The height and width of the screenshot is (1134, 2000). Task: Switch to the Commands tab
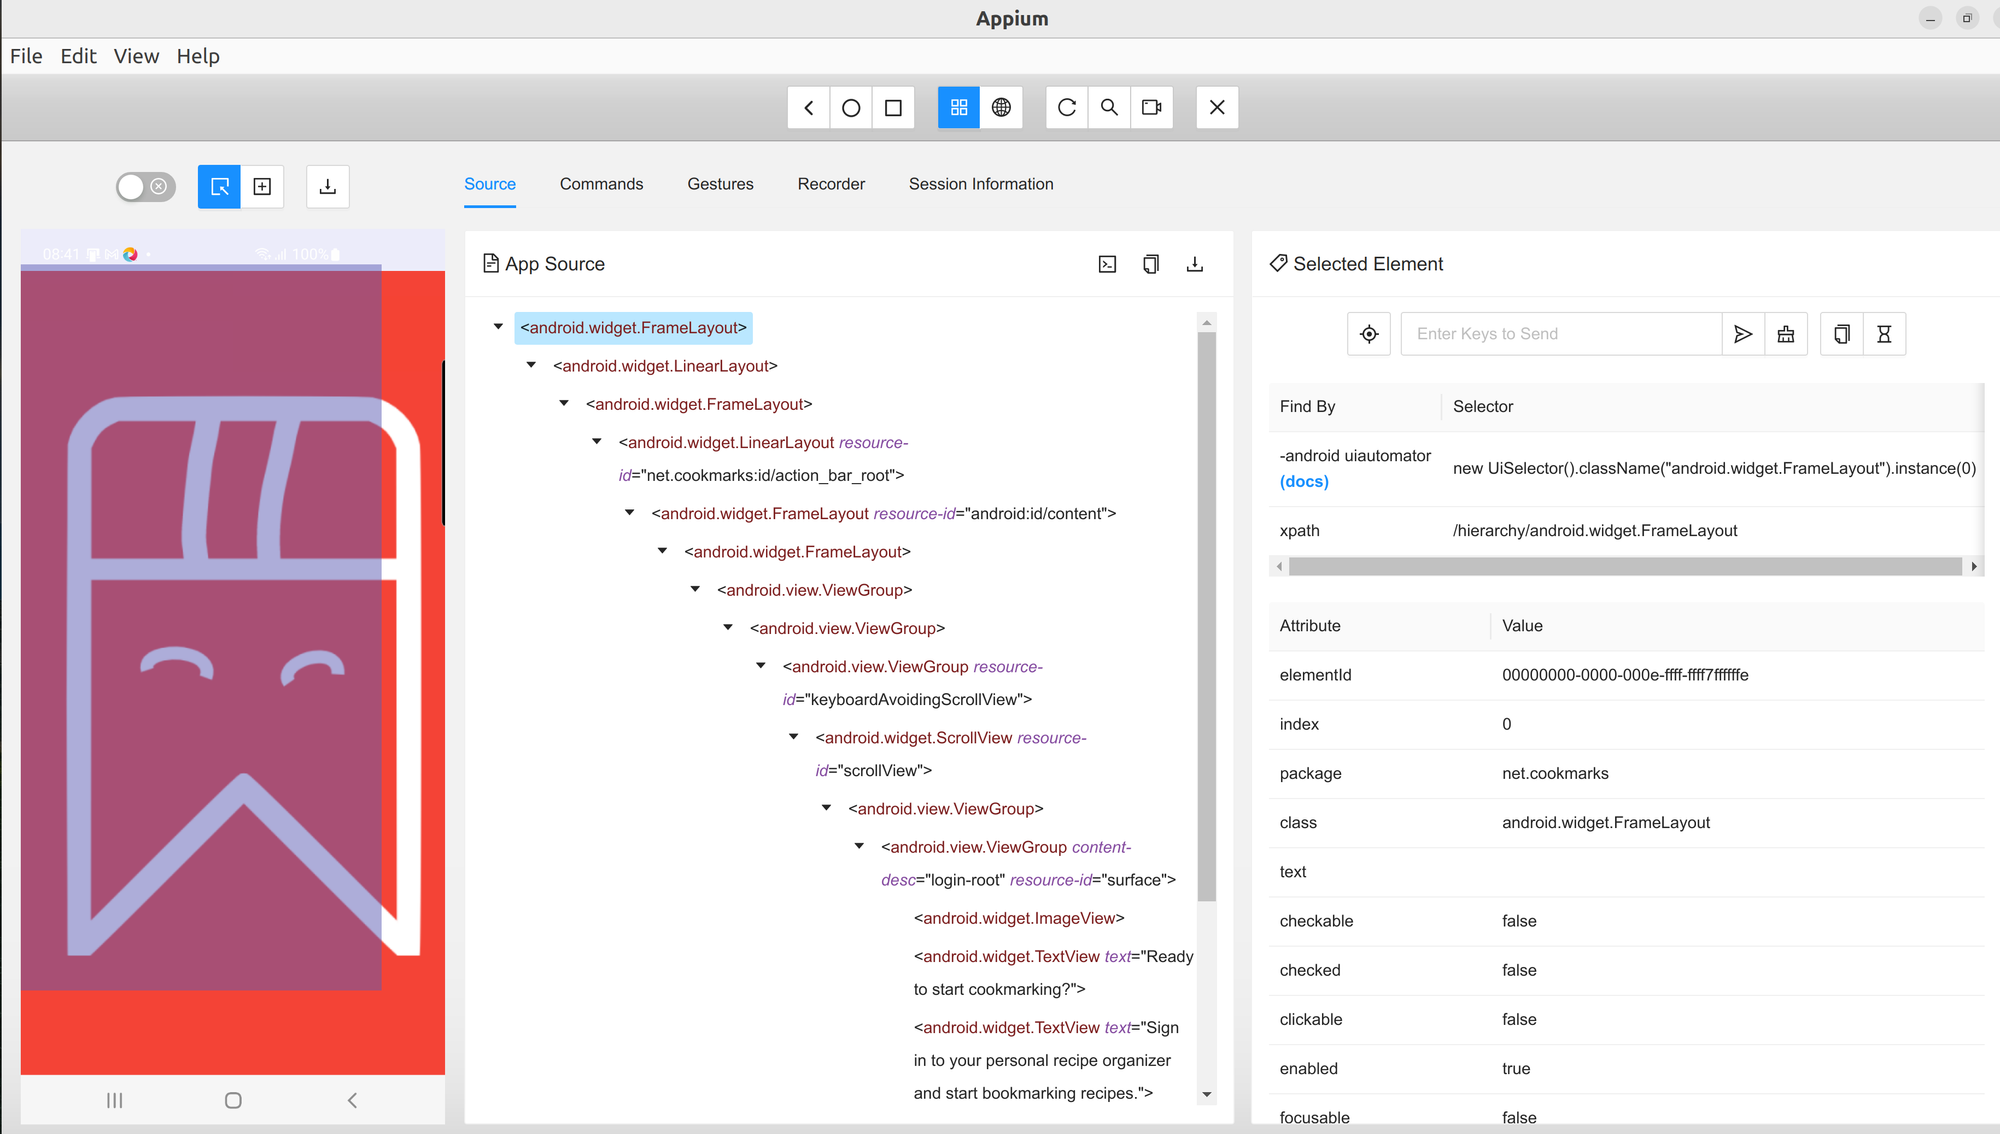coord(602,184)
